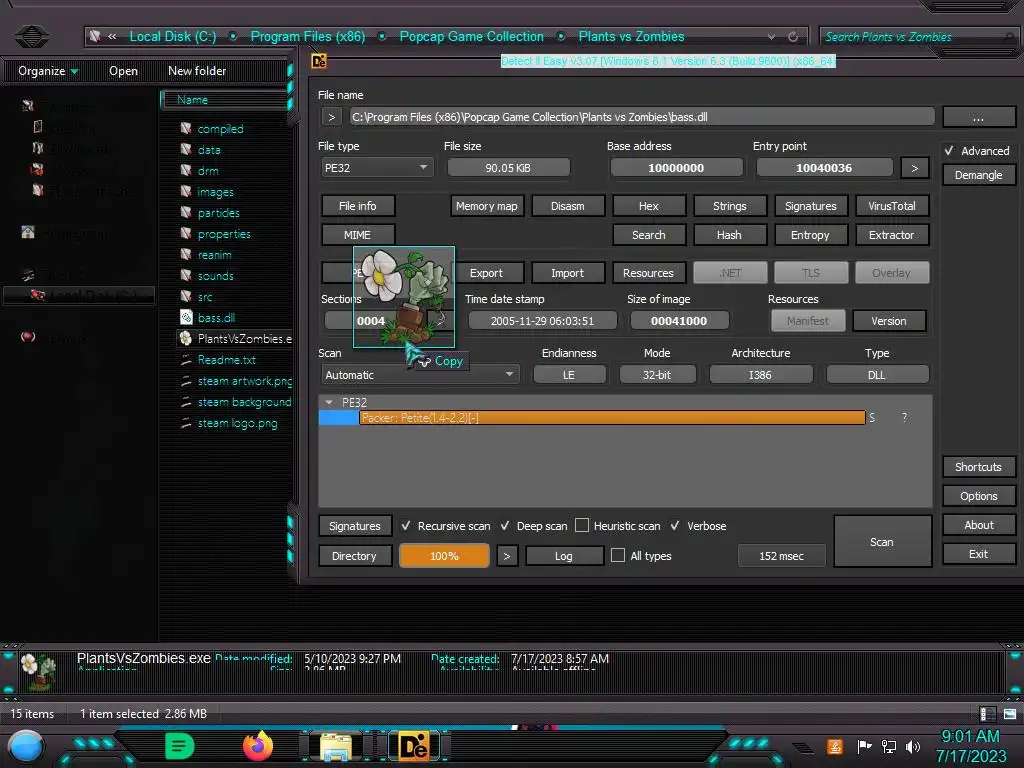This screenshot has height=768, width=1024.
Task: Click the arrow button next to 100% progress
Action: [507, 556]
